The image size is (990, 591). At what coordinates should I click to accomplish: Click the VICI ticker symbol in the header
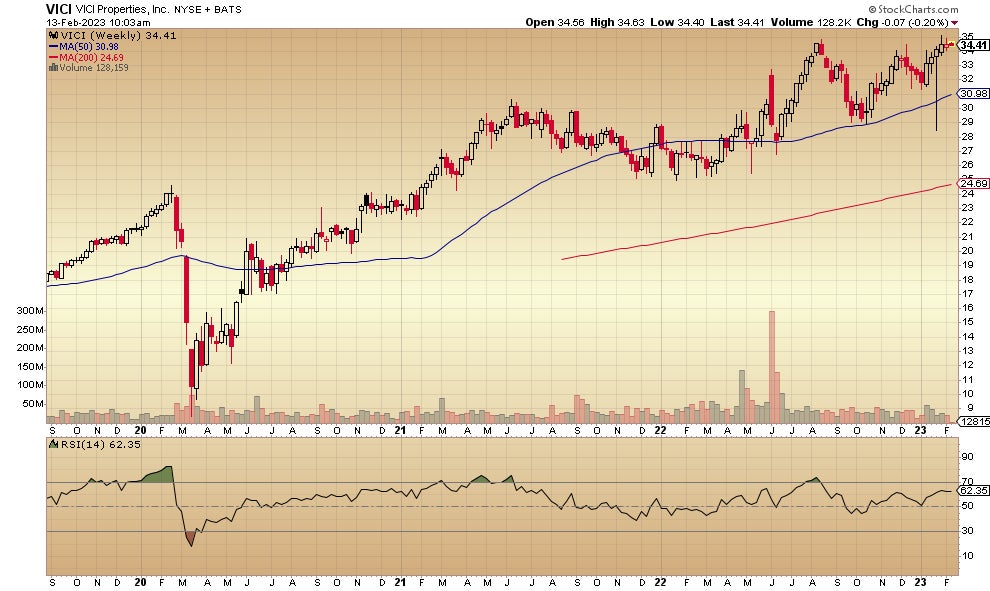[59, 9]
